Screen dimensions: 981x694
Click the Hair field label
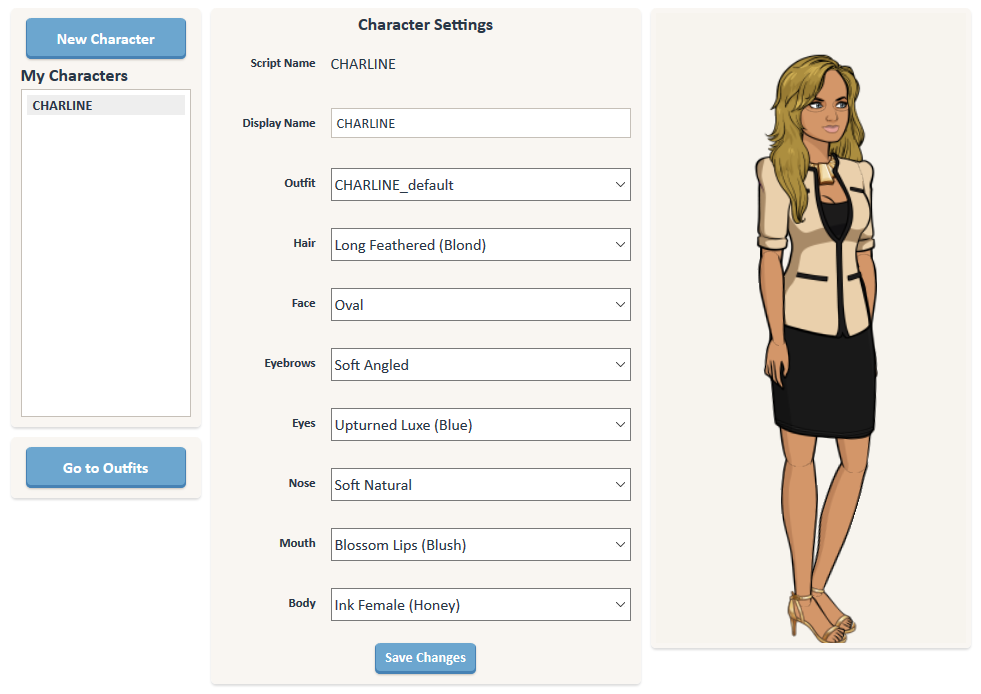[x=305, y=243]
